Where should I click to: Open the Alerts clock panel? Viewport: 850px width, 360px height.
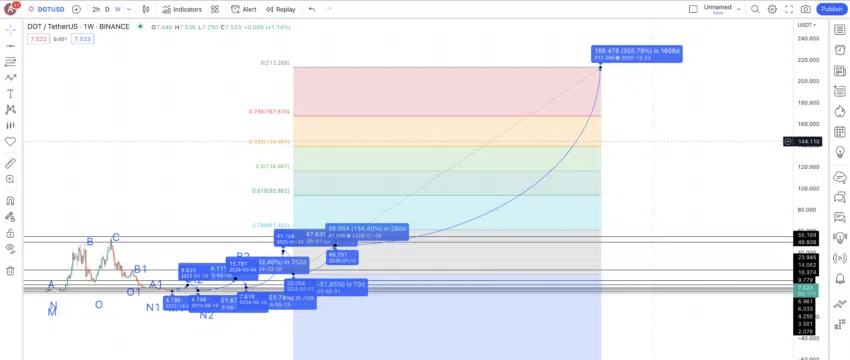click(840, 50)
